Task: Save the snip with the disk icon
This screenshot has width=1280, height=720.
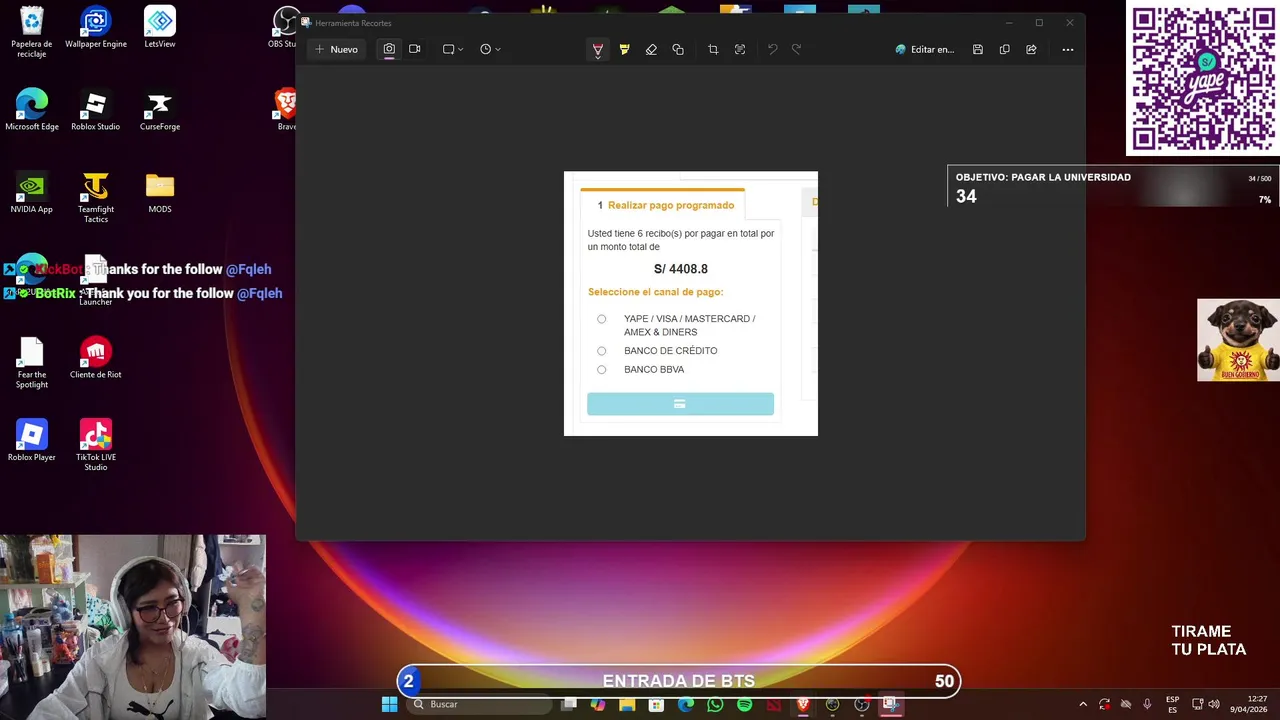Action: [978, 50]
